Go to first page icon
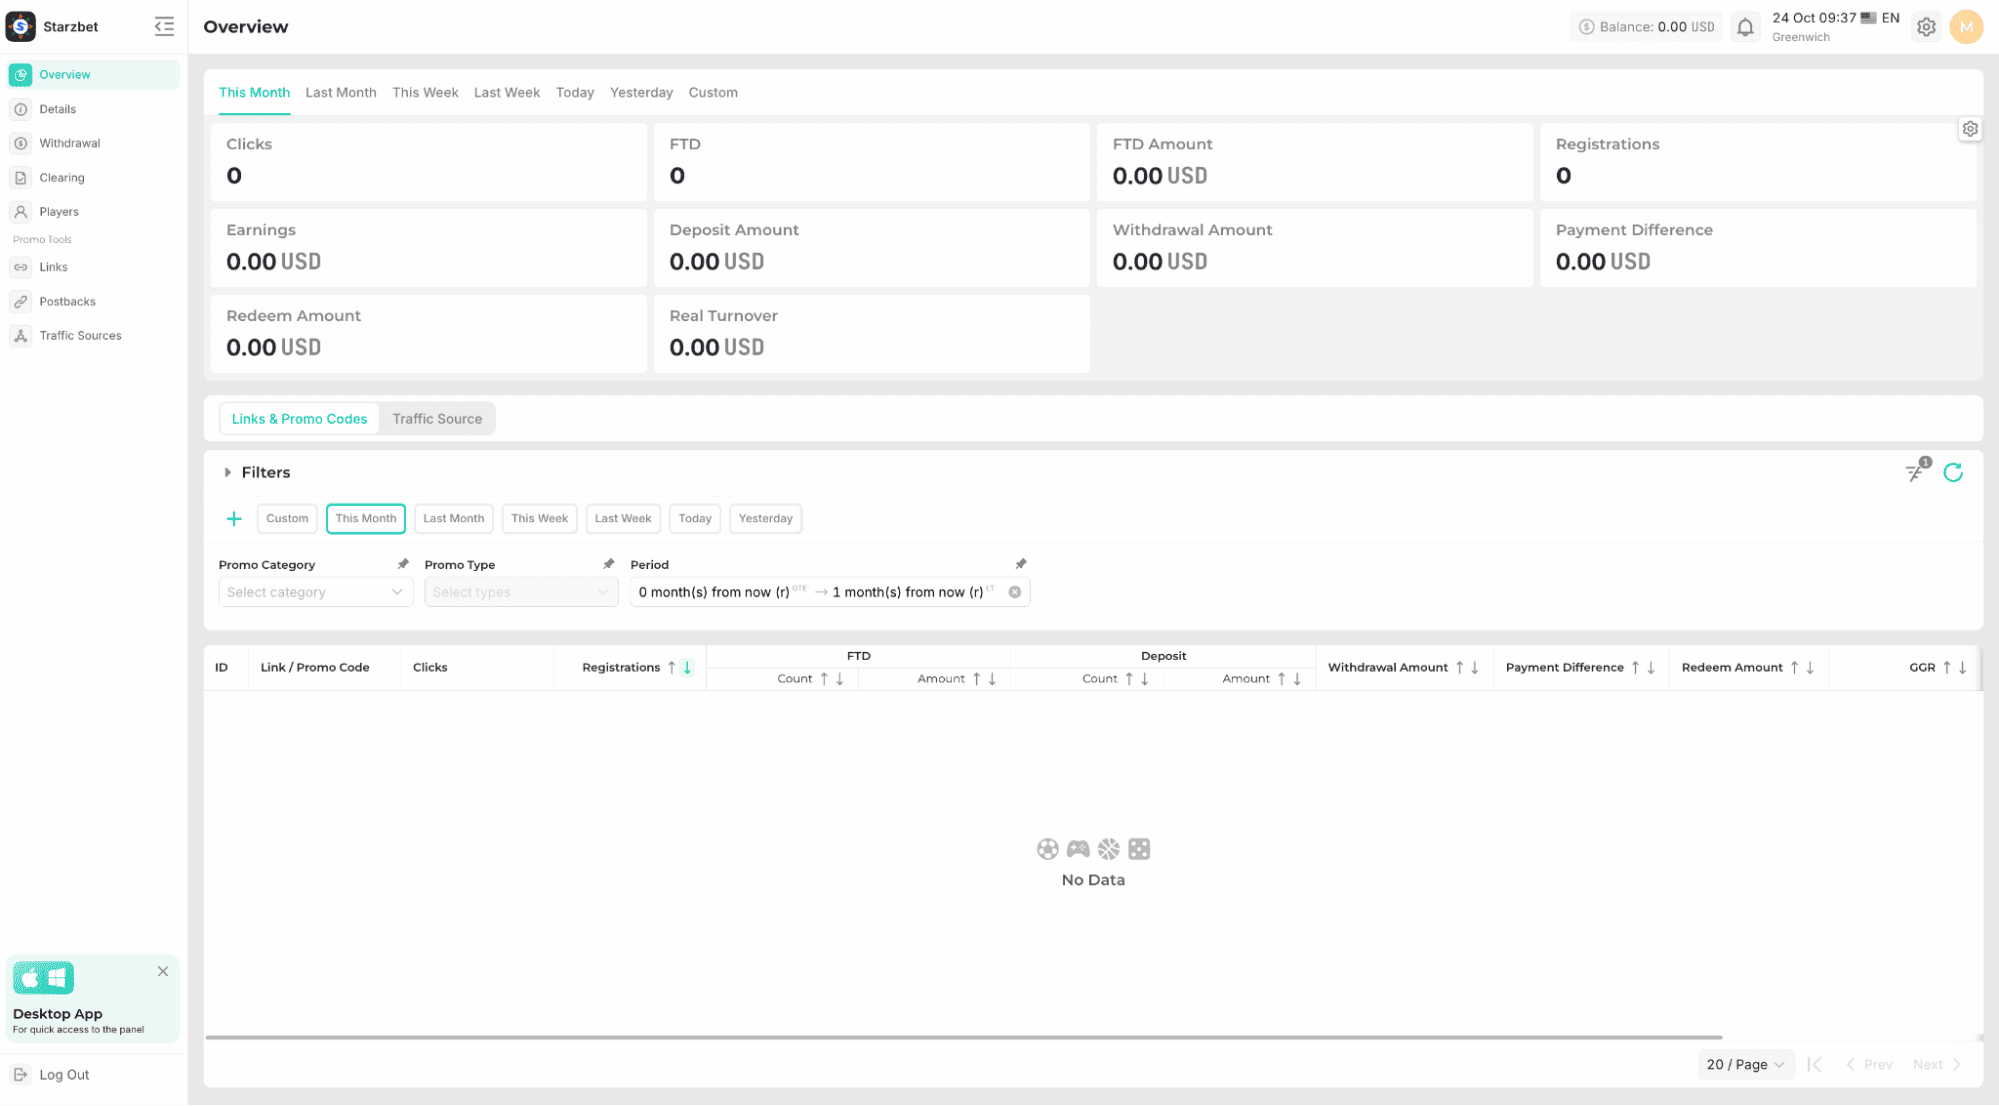 1814,1064
